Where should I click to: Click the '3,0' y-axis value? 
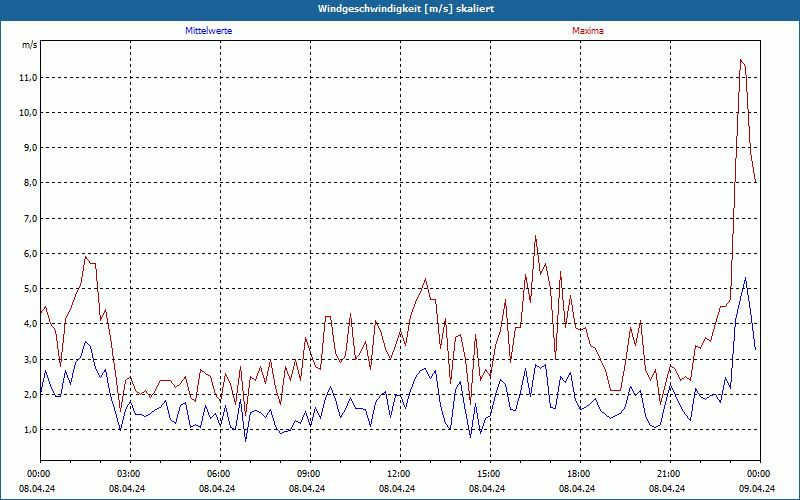click(x=31, y=359)
